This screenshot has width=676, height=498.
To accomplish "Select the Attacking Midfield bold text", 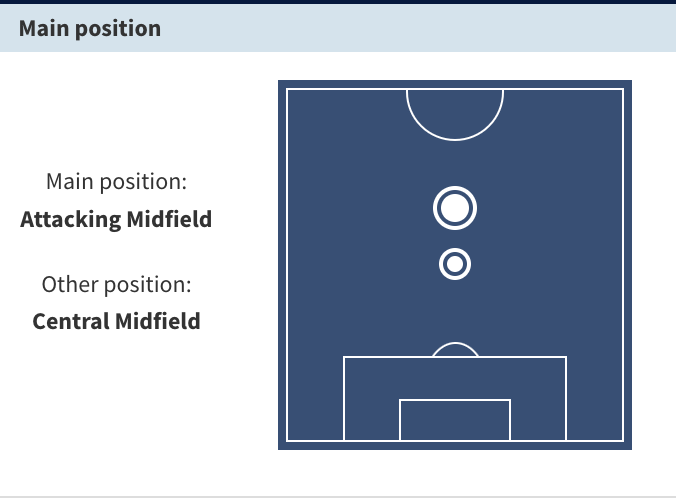I will 116,219.
